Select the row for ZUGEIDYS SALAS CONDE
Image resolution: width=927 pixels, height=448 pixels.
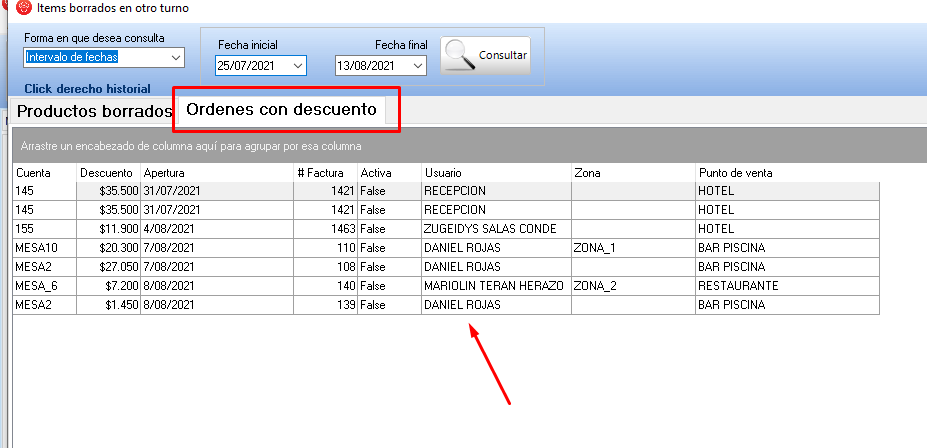pyautogui.click(x=490, y=229)
